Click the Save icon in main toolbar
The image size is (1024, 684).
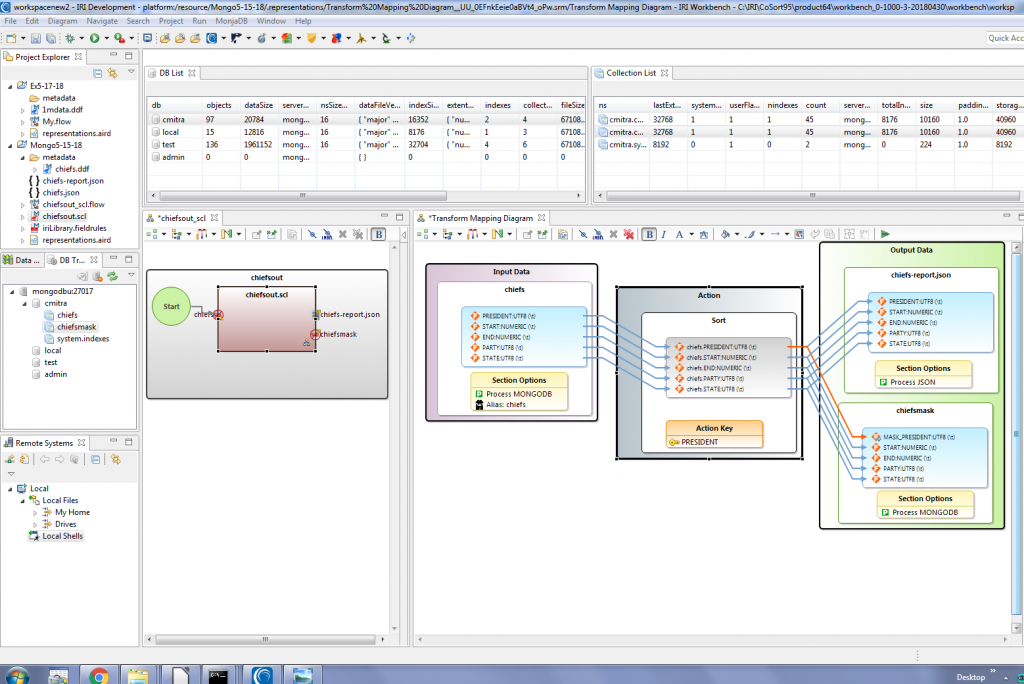36,39
